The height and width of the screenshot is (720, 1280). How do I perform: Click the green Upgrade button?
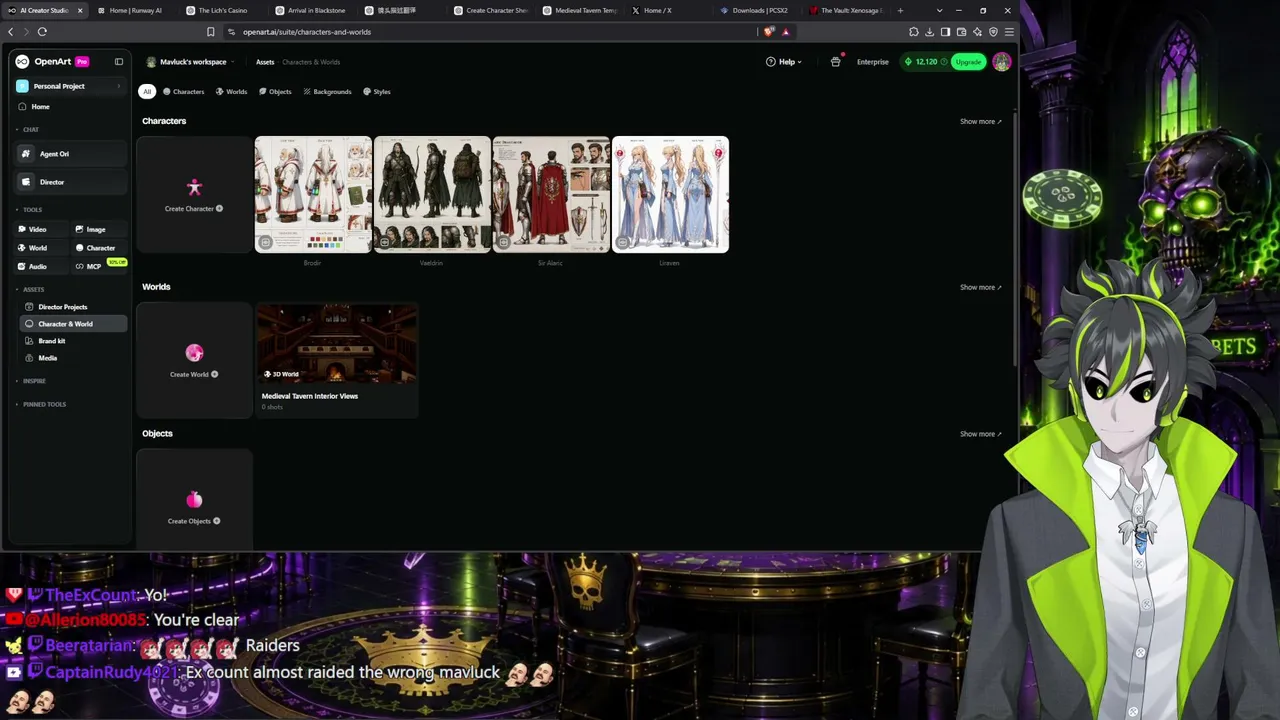(968, 62)
